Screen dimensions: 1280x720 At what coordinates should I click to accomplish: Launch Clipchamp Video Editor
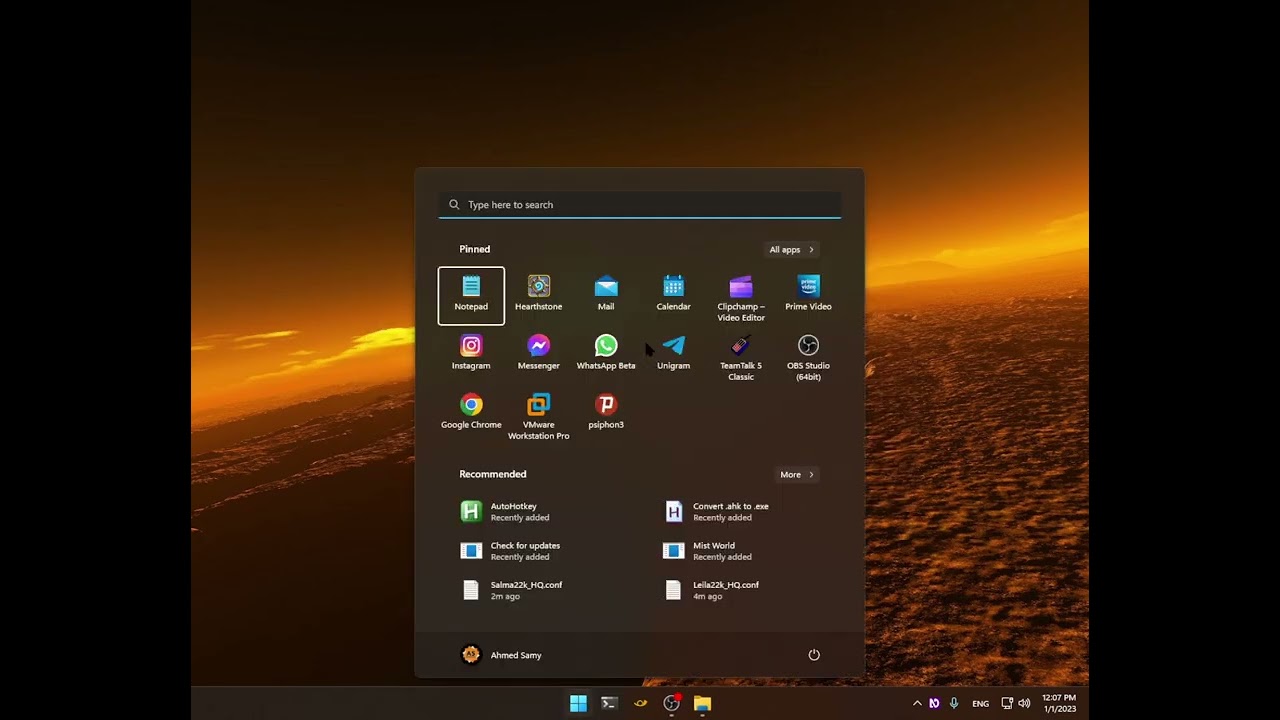tap(741, 299)
